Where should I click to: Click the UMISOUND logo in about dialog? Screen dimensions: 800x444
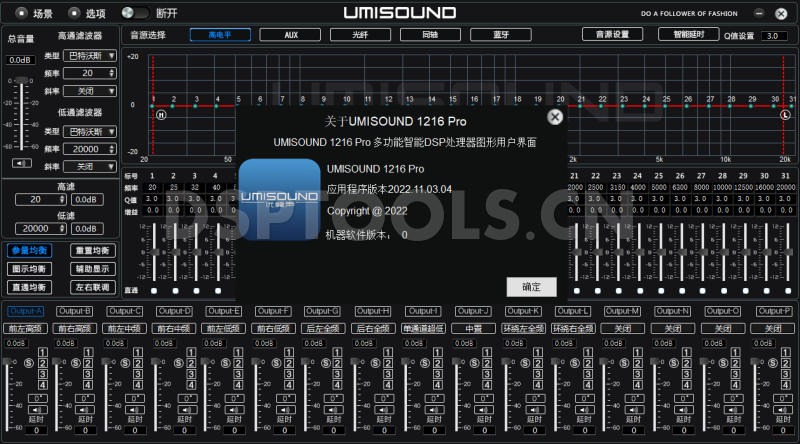[280, 200]
